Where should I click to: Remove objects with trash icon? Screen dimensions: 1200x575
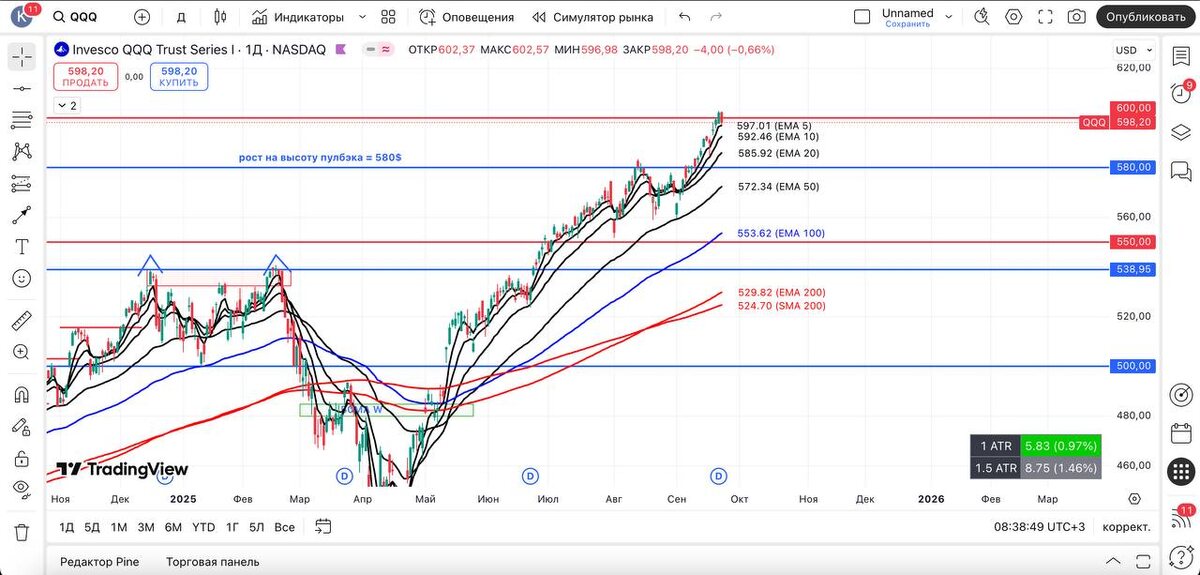pyautogui.click(x=21, y=532)
